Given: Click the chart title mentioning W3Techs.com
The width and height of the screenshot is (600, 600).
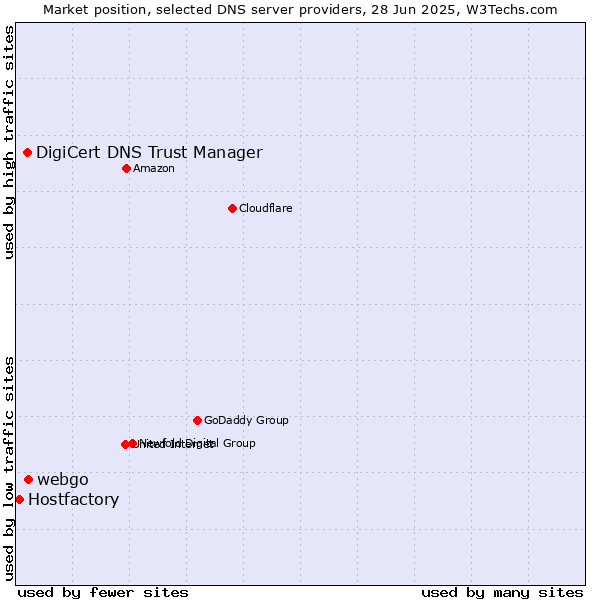Looking at the screenshot, I should pyautogui.click(x=300, y=10).
